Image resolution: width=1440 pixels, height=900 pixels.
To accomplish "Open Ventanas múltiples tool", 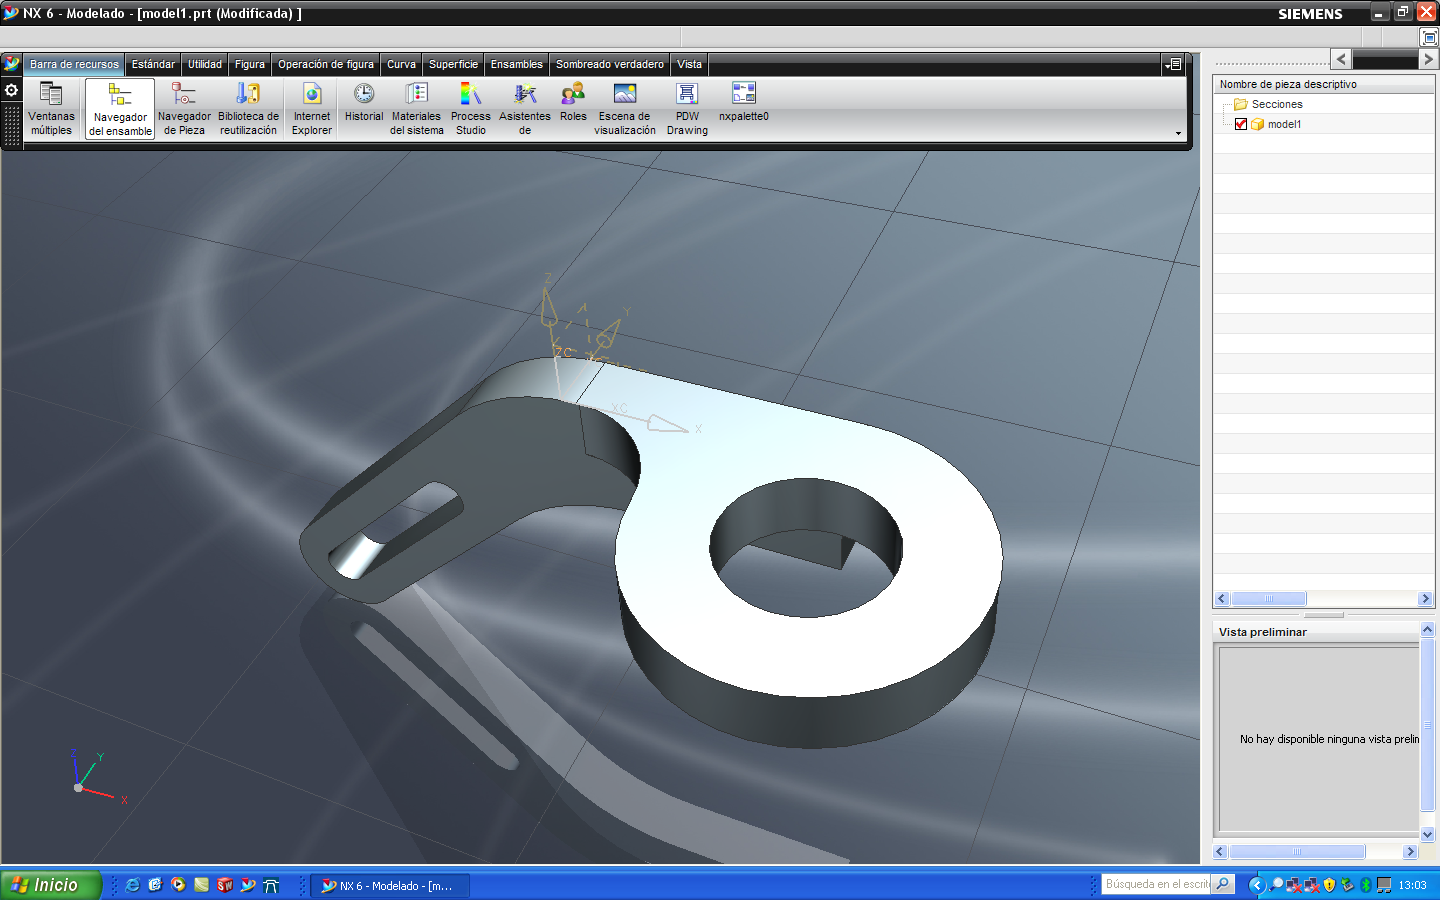I will (x=51, y=108).
